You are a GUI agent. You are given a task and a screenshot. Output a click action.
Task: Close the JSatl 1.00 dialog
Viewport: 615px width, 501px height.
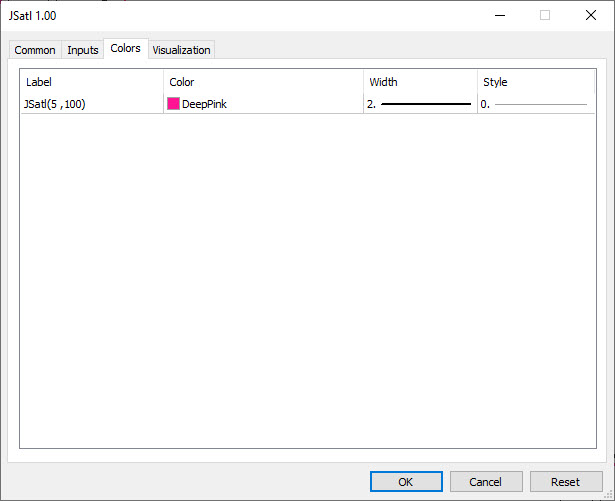591,15
